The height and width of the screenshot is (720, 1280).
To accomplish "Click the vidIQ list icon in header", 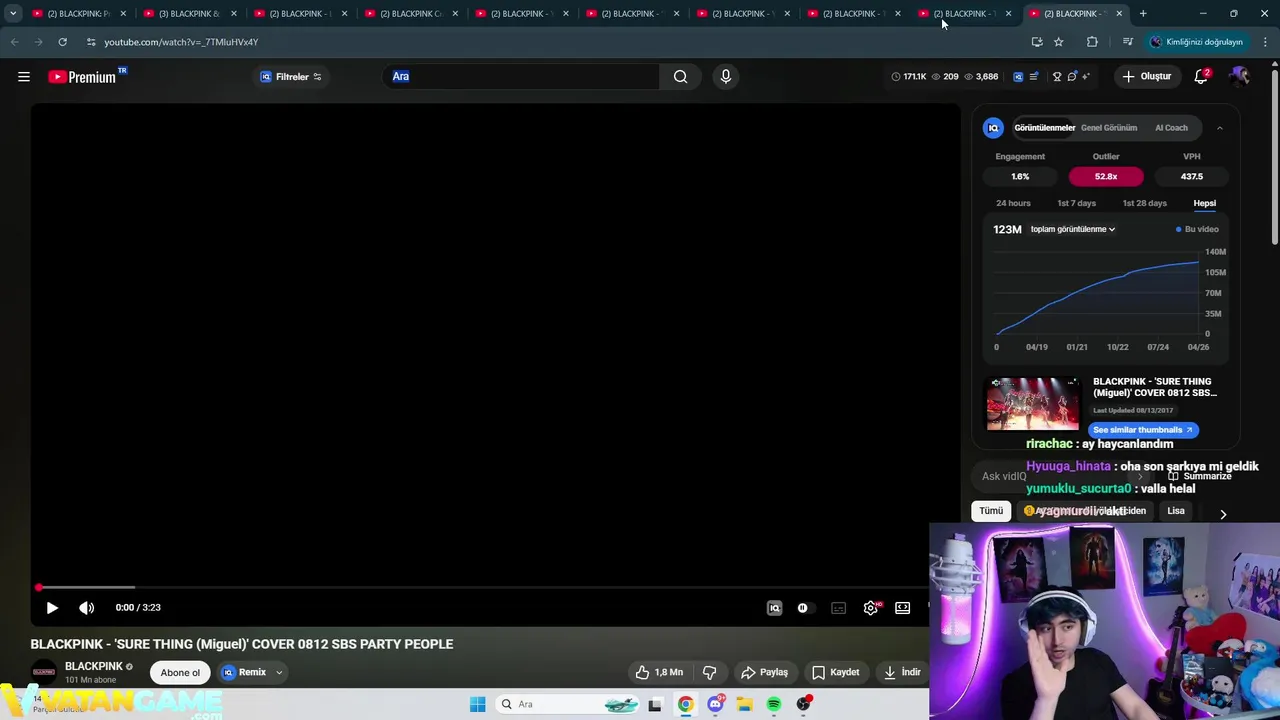I will click(1034, 77).
